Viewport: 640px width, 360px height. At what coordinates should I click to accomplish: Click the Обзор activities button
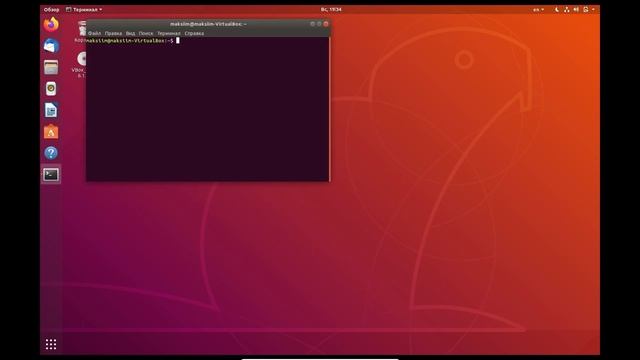point(51,9)
